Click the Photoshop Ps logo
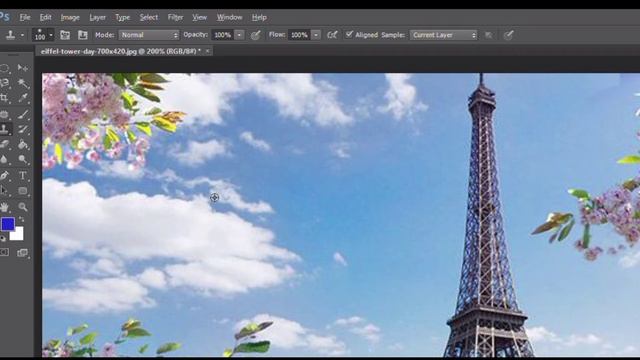This screenshot has width=640, height=360. tap(4, 17)
